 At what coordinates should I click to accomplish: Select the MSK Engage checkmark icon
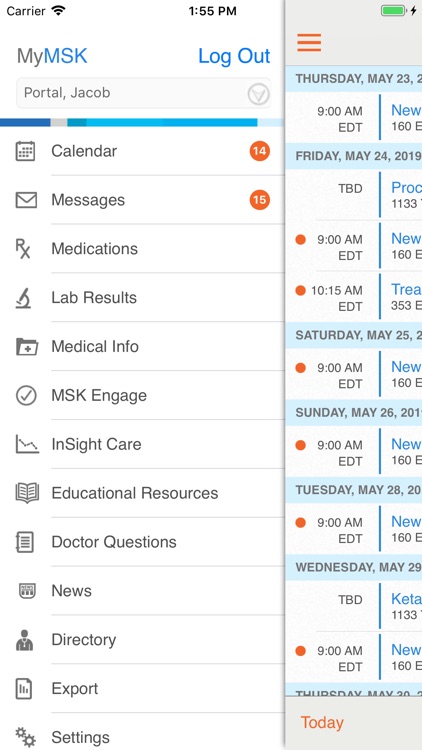[x=26, y=396]
